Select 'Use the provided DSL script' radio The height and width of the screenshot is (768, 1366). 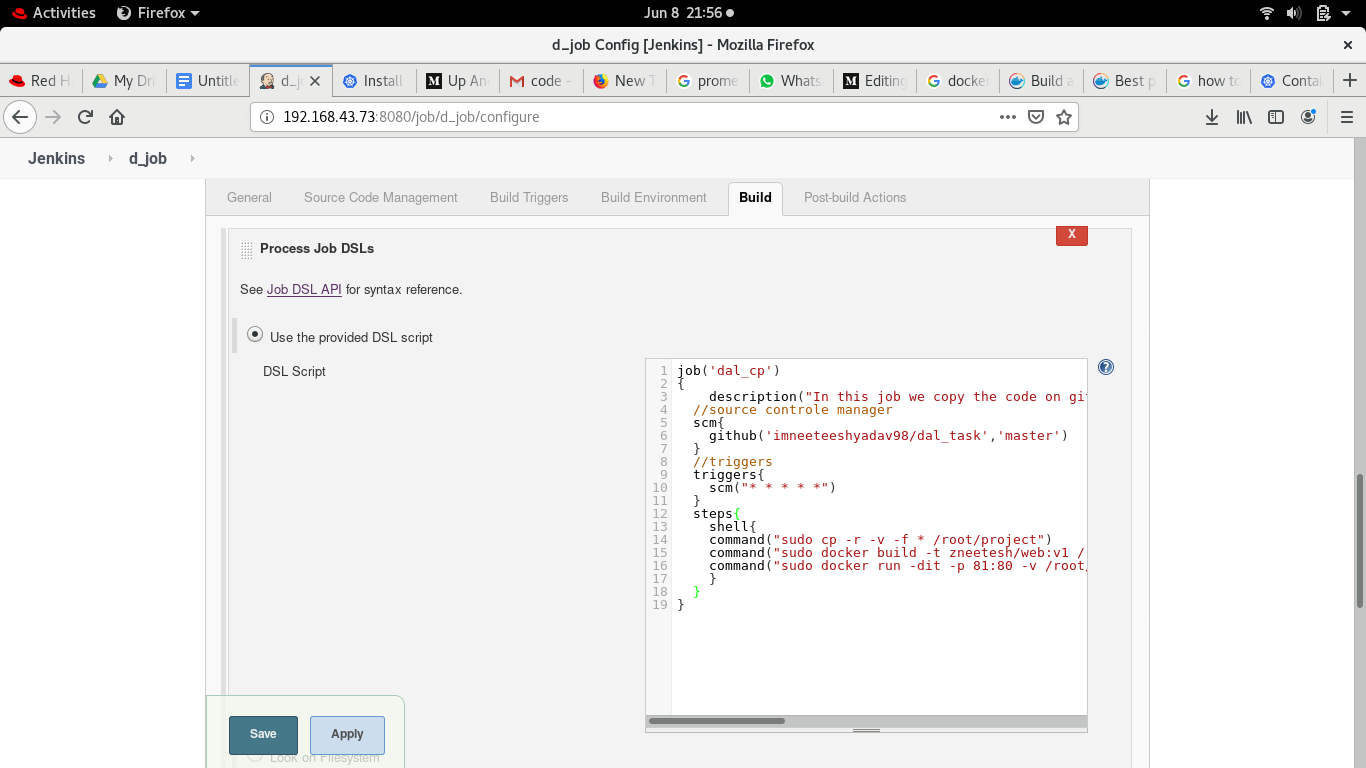point(255,334)
